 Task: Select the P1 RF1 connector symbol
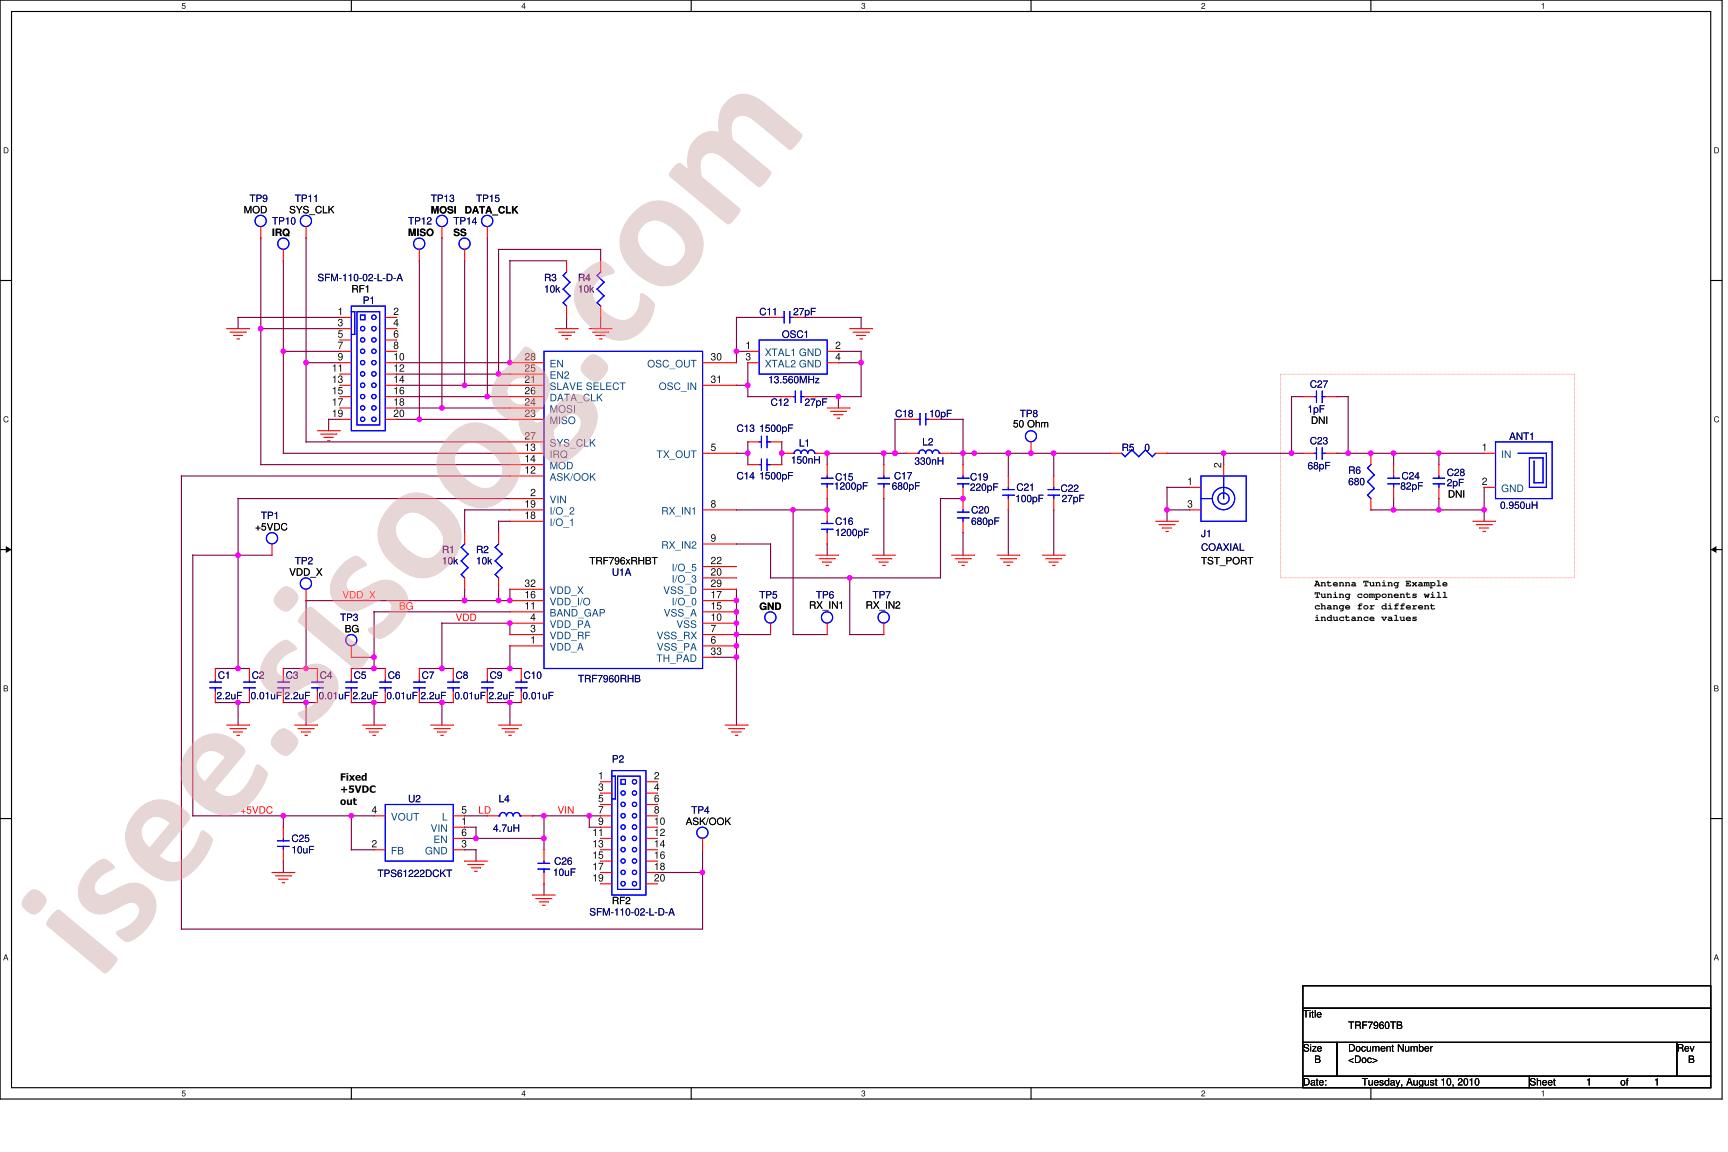click(368, 368)
